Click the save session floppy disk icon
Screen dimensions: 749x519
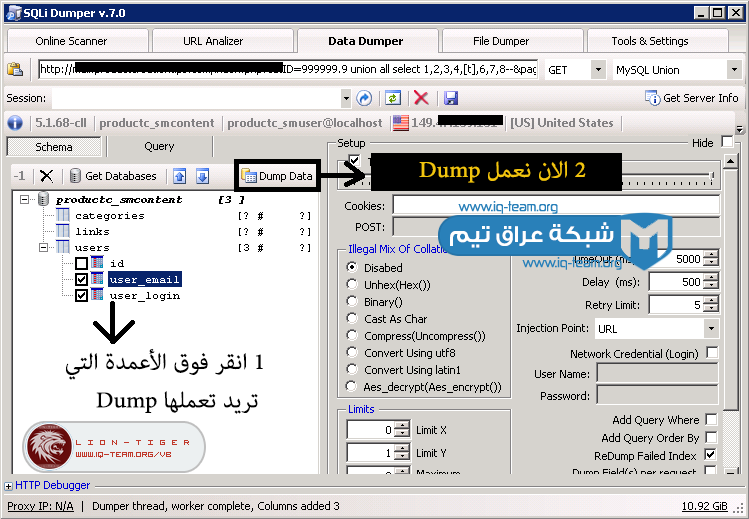450,98
